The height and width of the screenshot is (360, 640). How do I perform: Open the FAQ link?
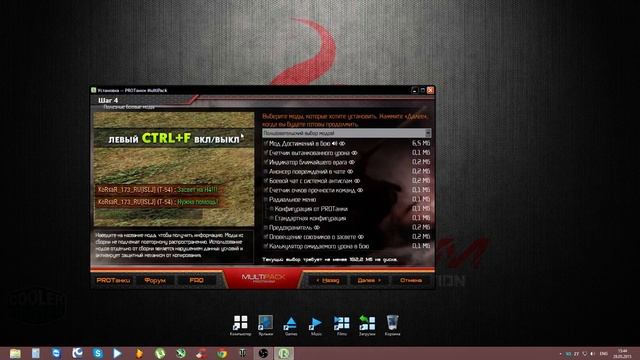tap(196, 280)
